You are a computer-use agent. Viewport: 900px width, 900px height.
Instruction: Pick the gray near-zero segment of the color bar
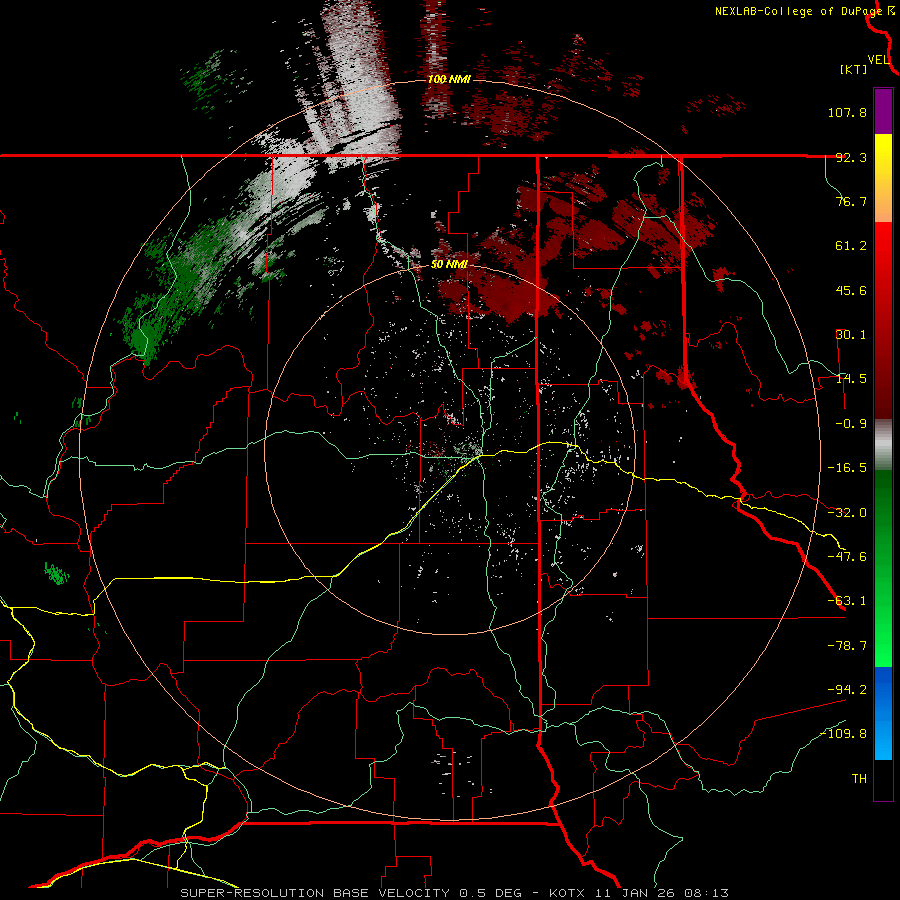coord(883,445)
